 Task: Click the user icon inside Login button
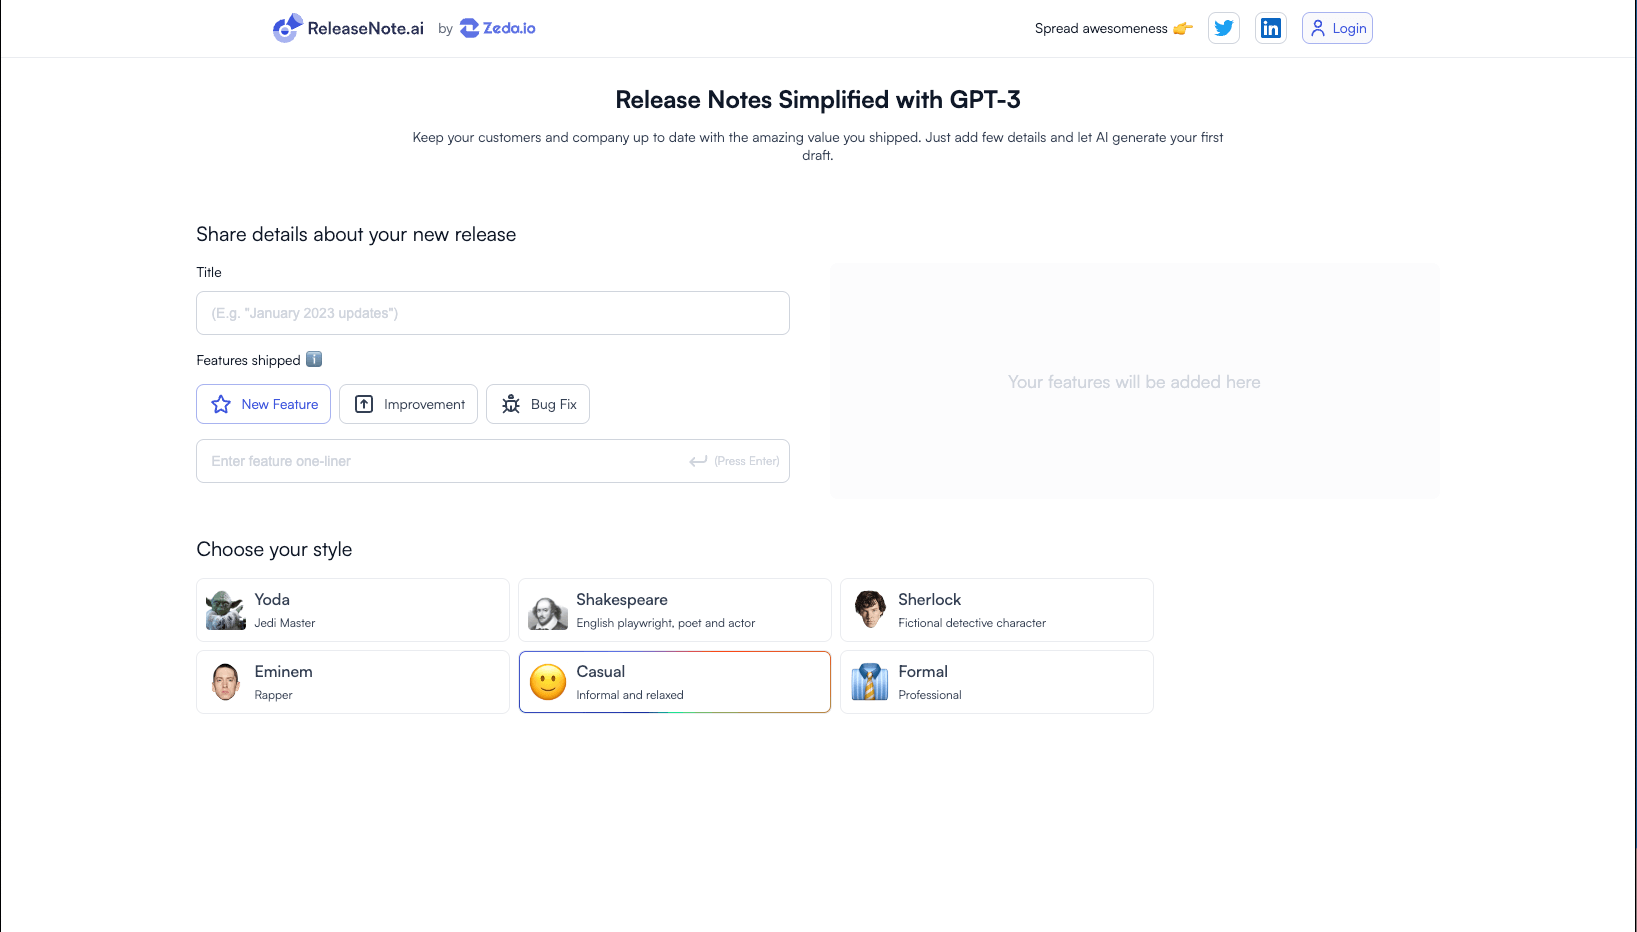coord(1318,28)
